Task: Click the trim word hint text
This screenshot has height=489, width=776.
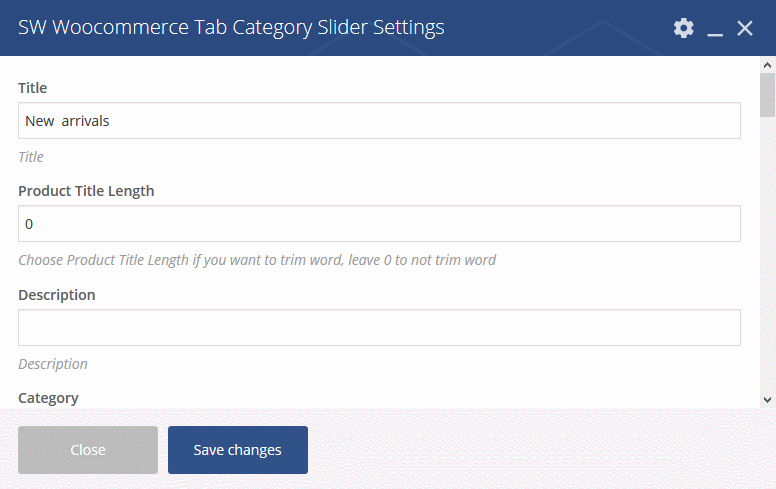Action: 257,260
